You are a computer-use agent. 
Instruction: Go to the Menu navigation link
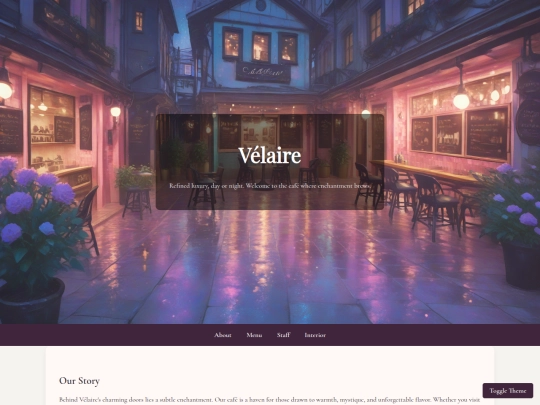[254, 335]
